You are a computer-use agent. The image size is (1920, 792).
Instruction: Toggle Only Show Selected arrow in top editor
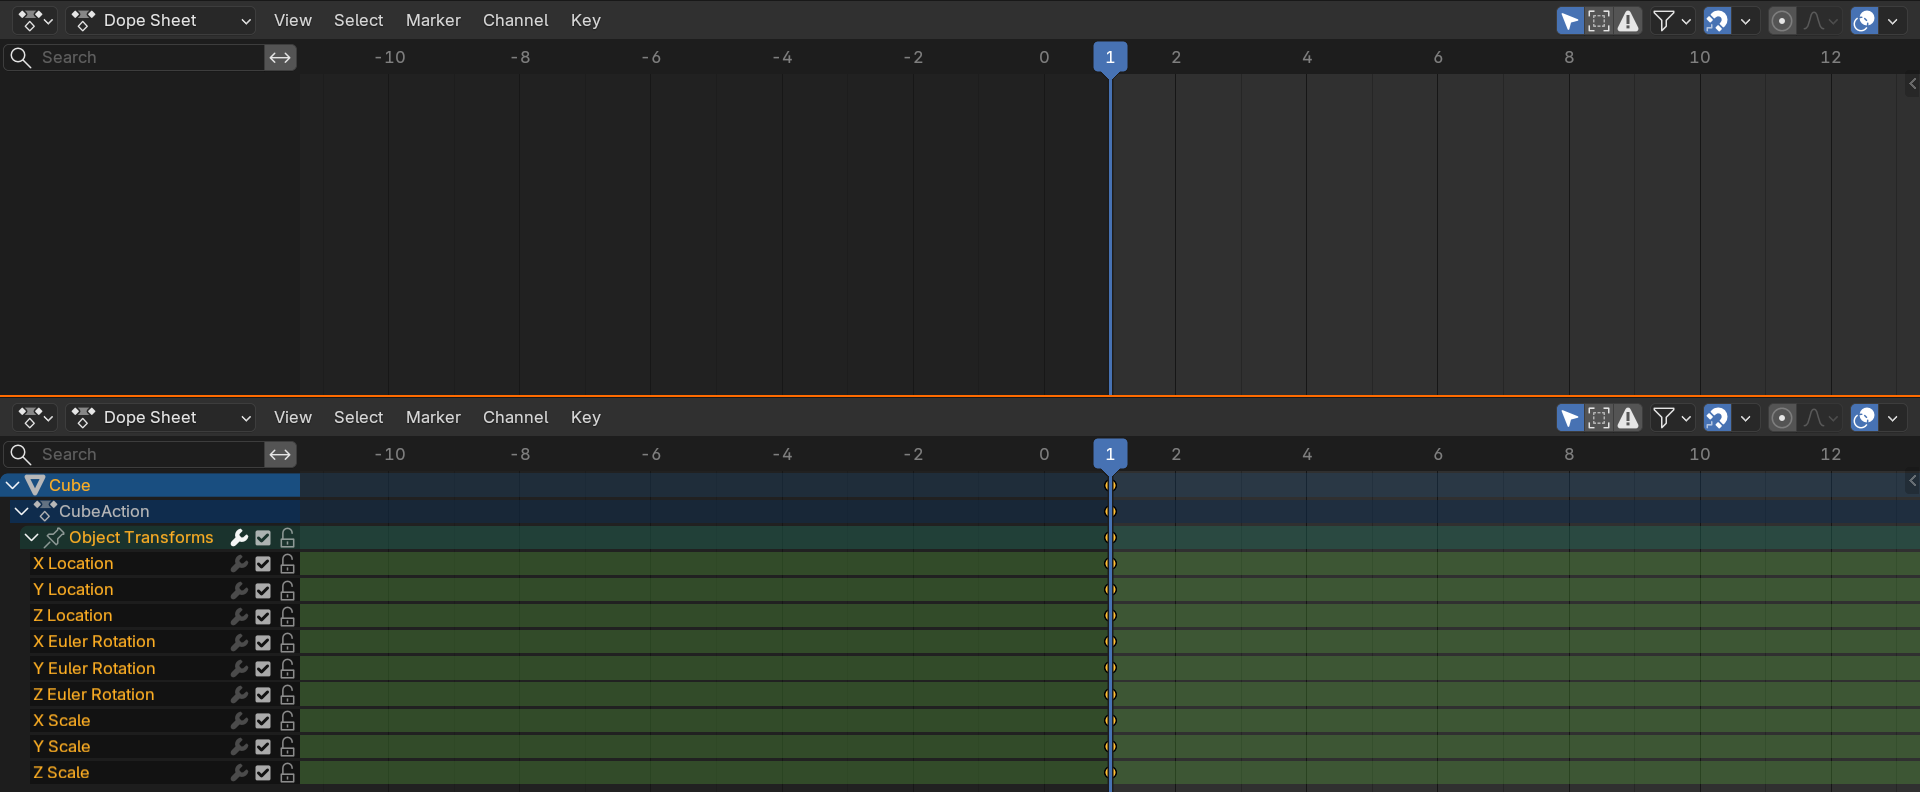(1570, 20)
